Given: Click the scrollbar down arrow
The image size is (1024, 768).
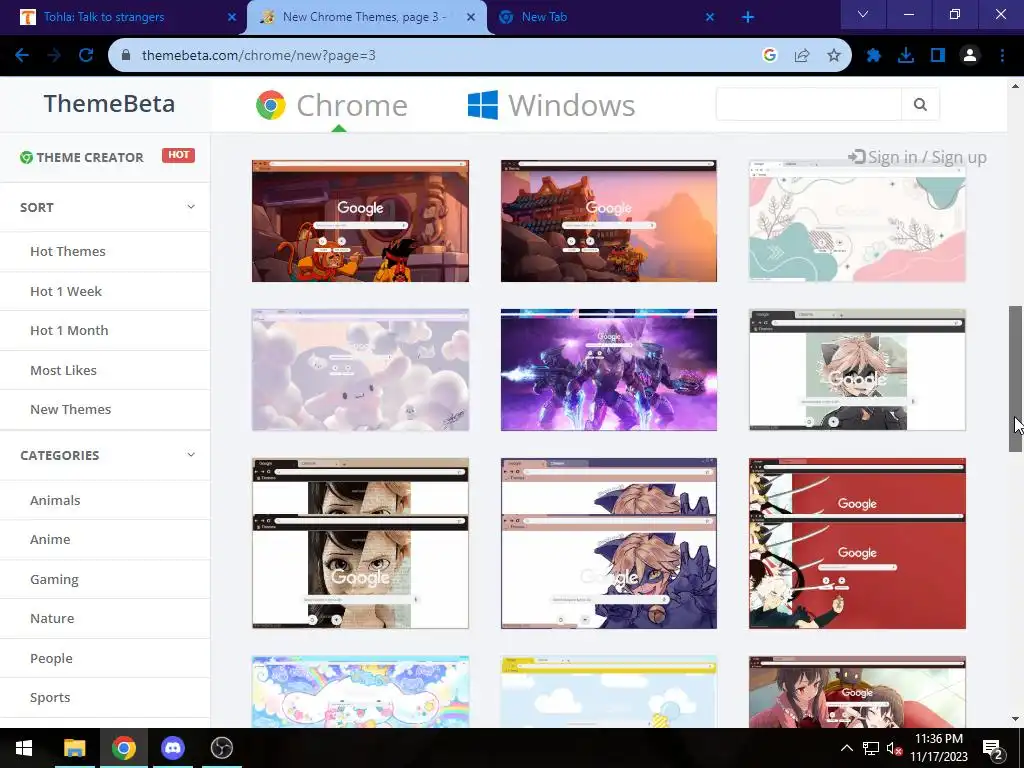Looking at the screenshot, I should pos(1015,720).
